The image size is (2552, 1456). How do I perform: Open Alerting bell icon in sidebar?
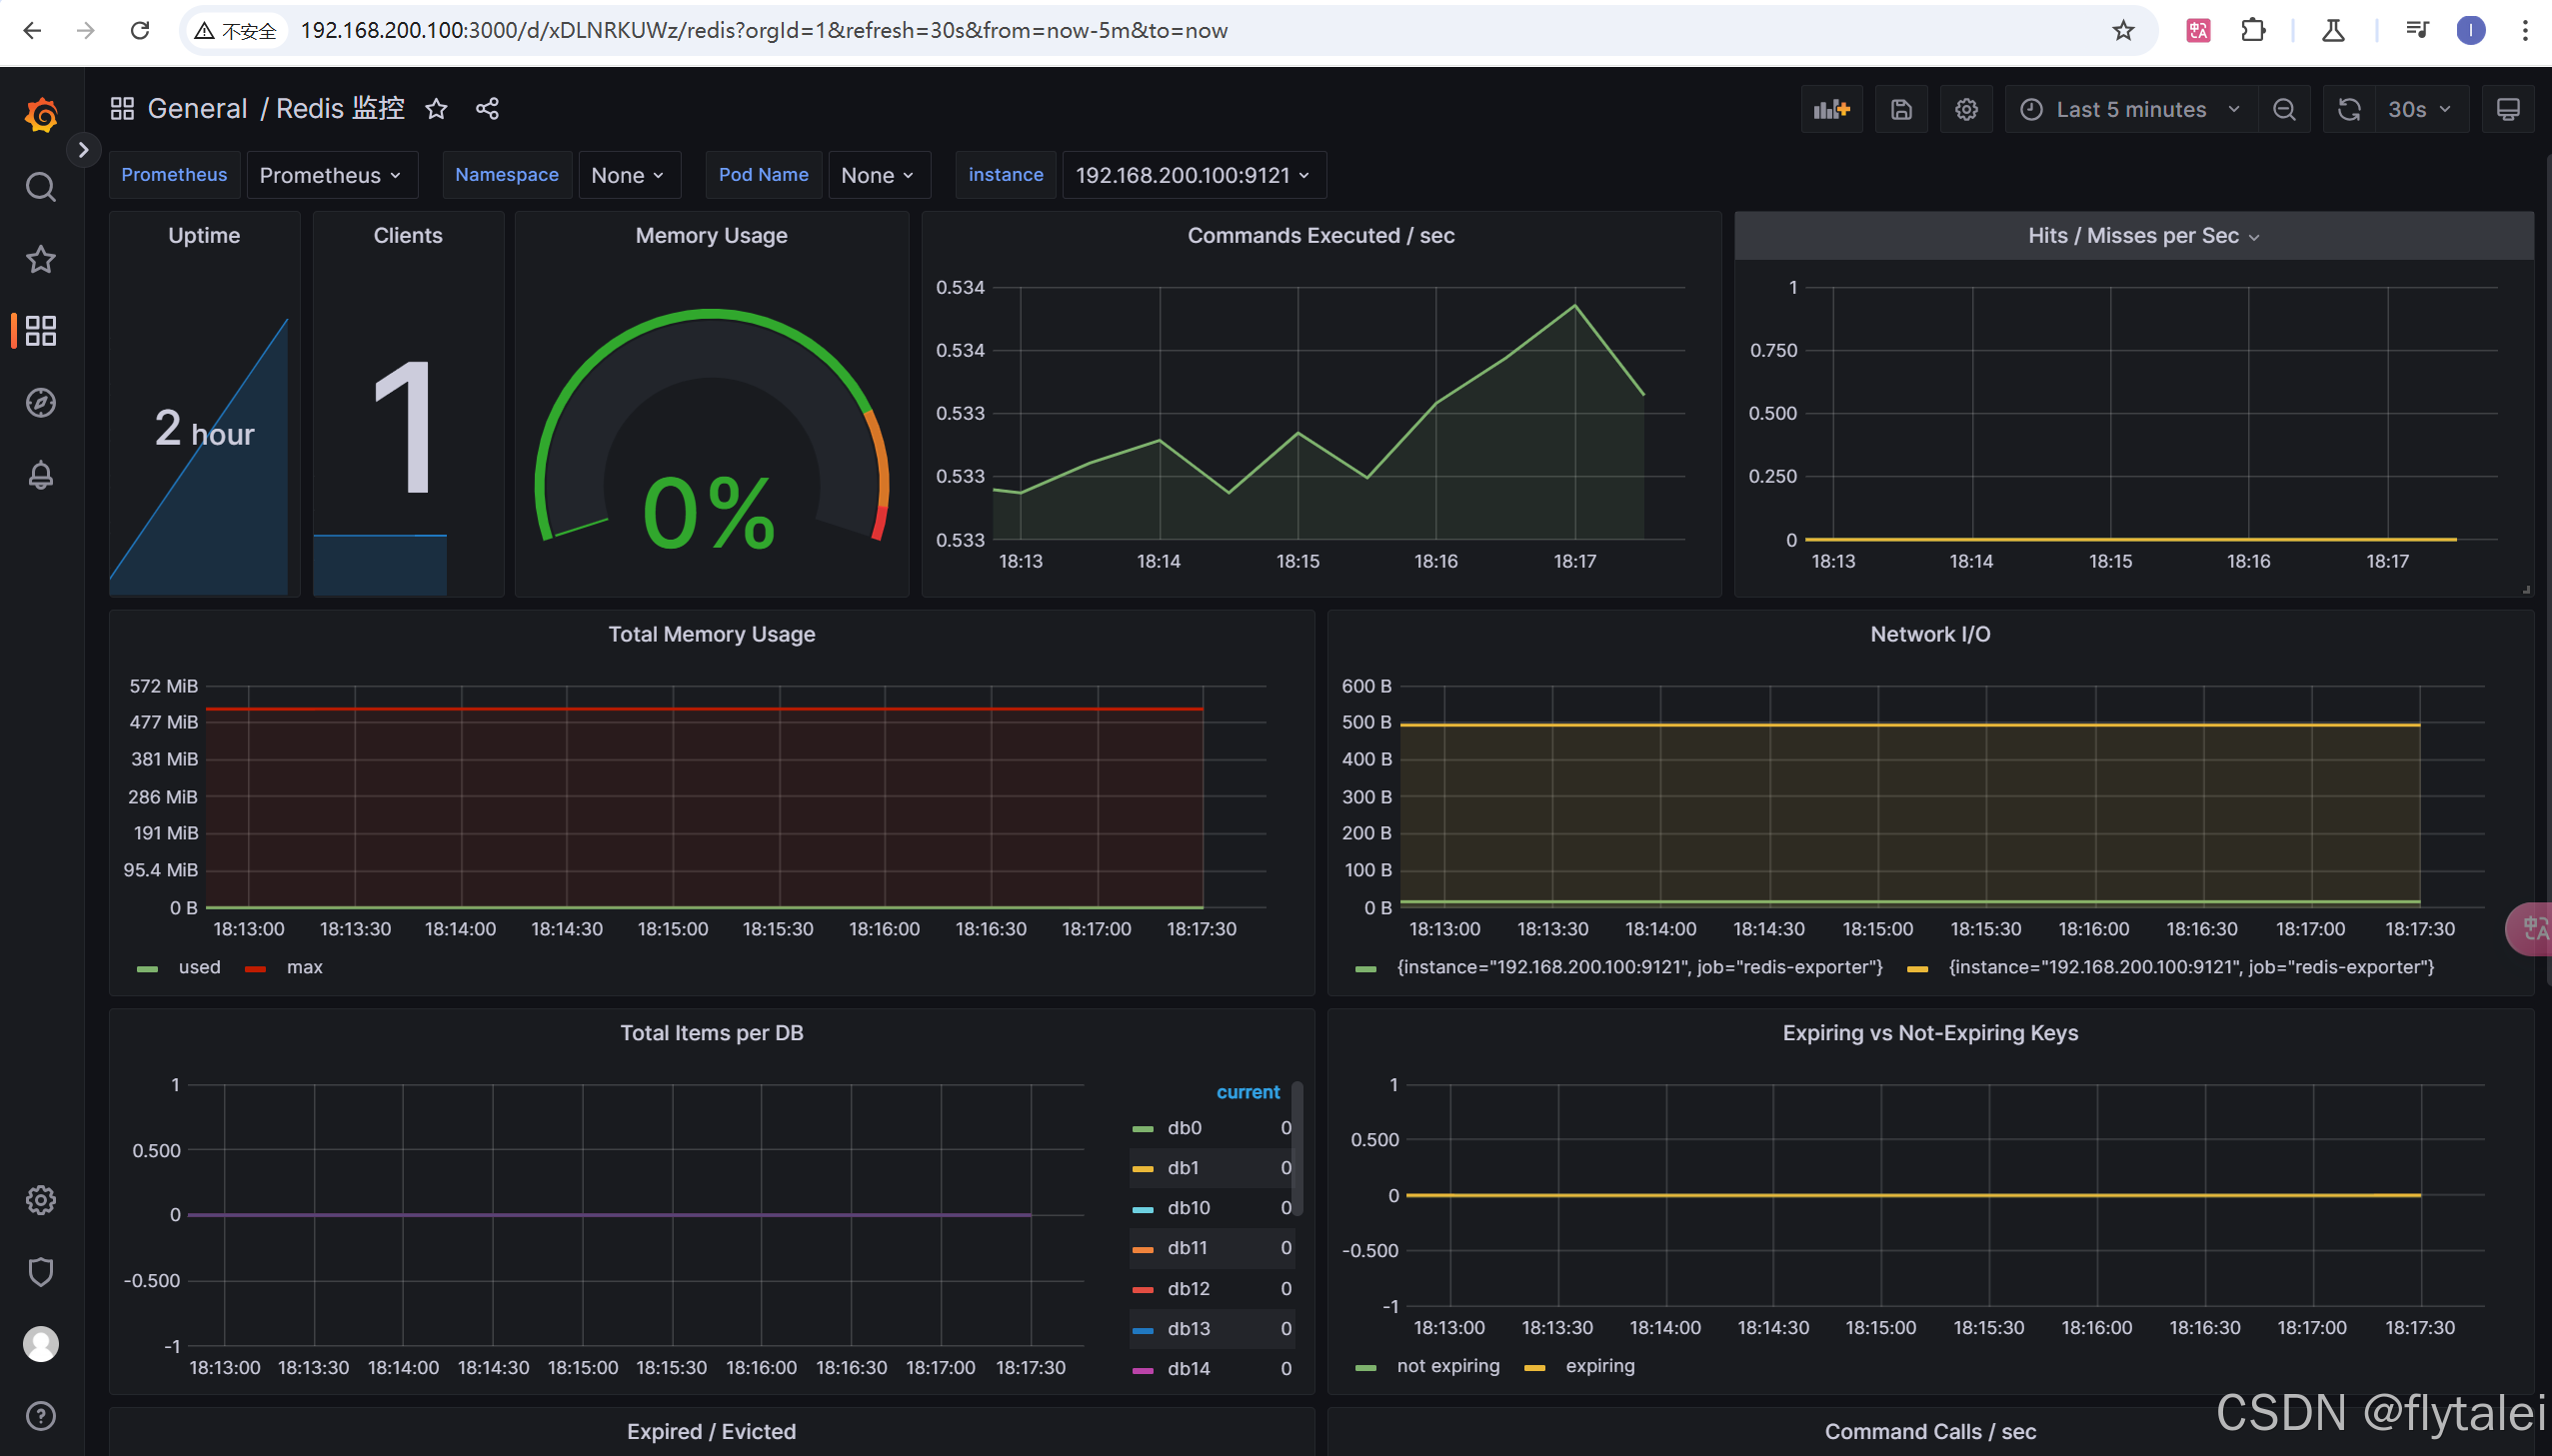click(40, 475)
